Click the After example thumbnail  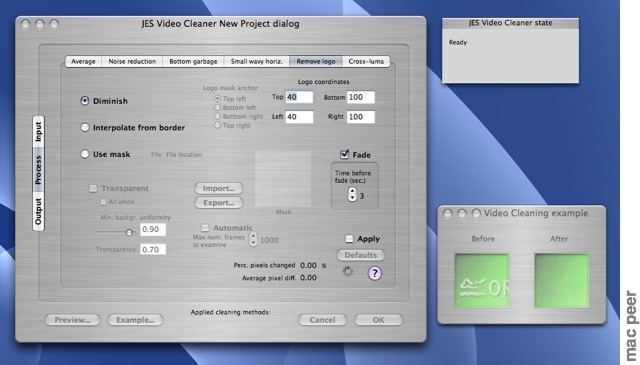pyautogui.click(x=562, y=281)
